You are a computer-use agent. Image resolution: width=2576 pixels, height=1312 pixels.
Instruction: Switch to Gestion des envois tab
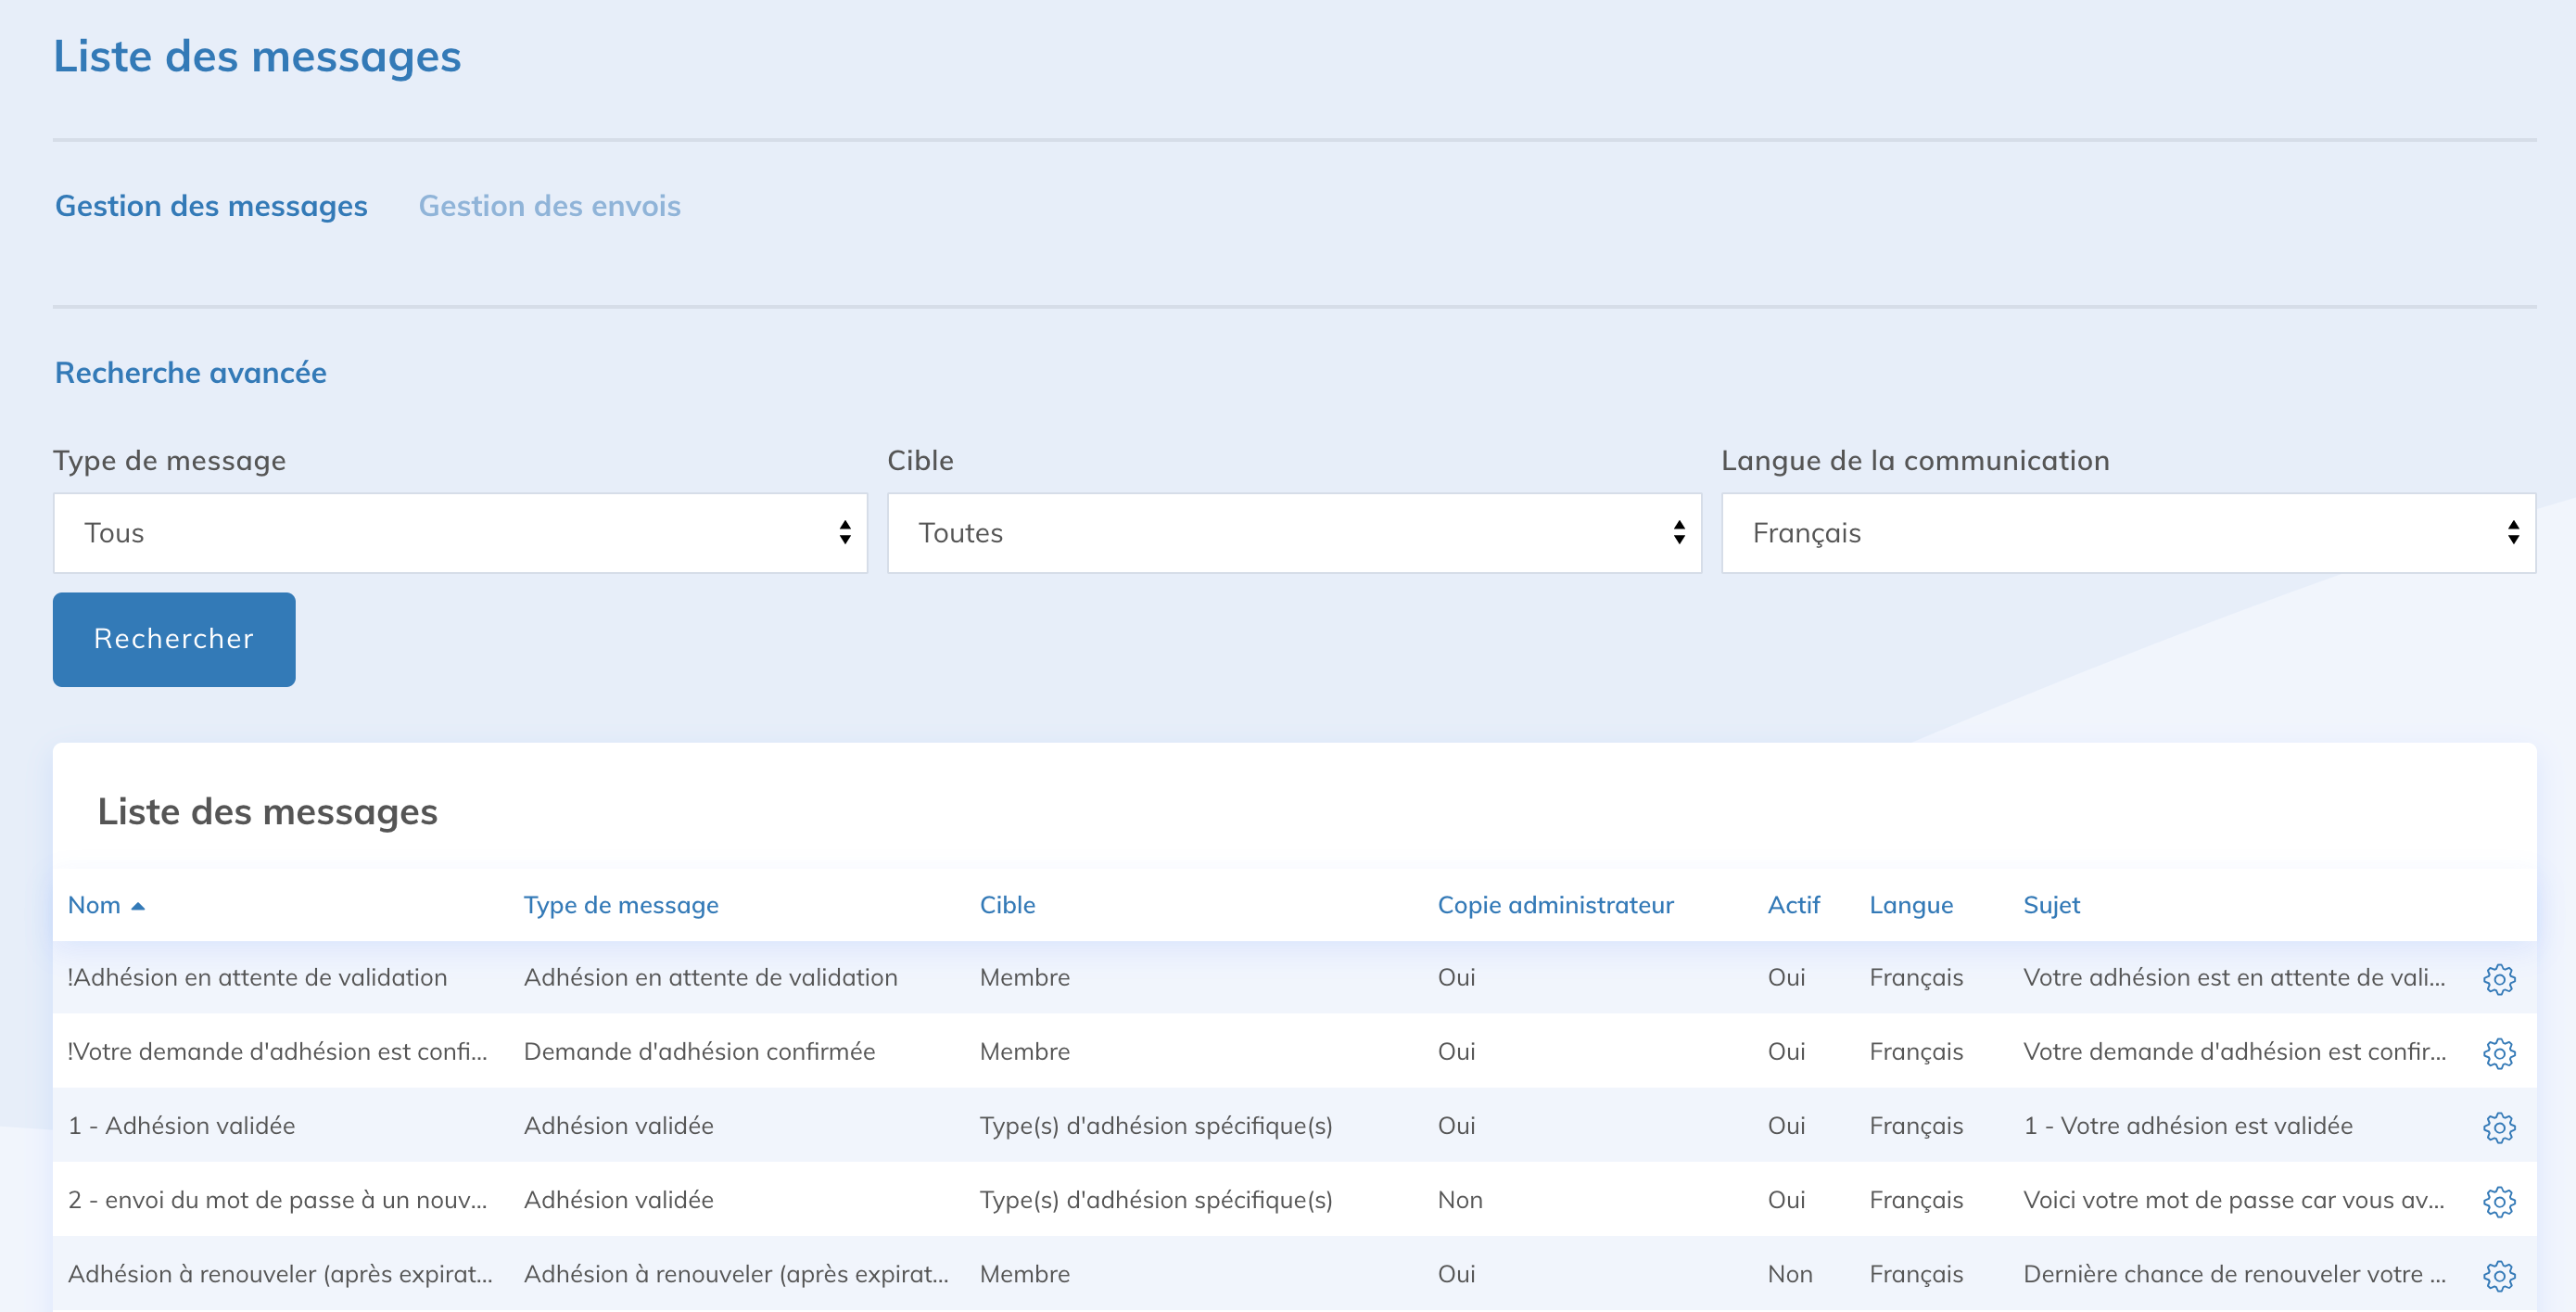549,206
